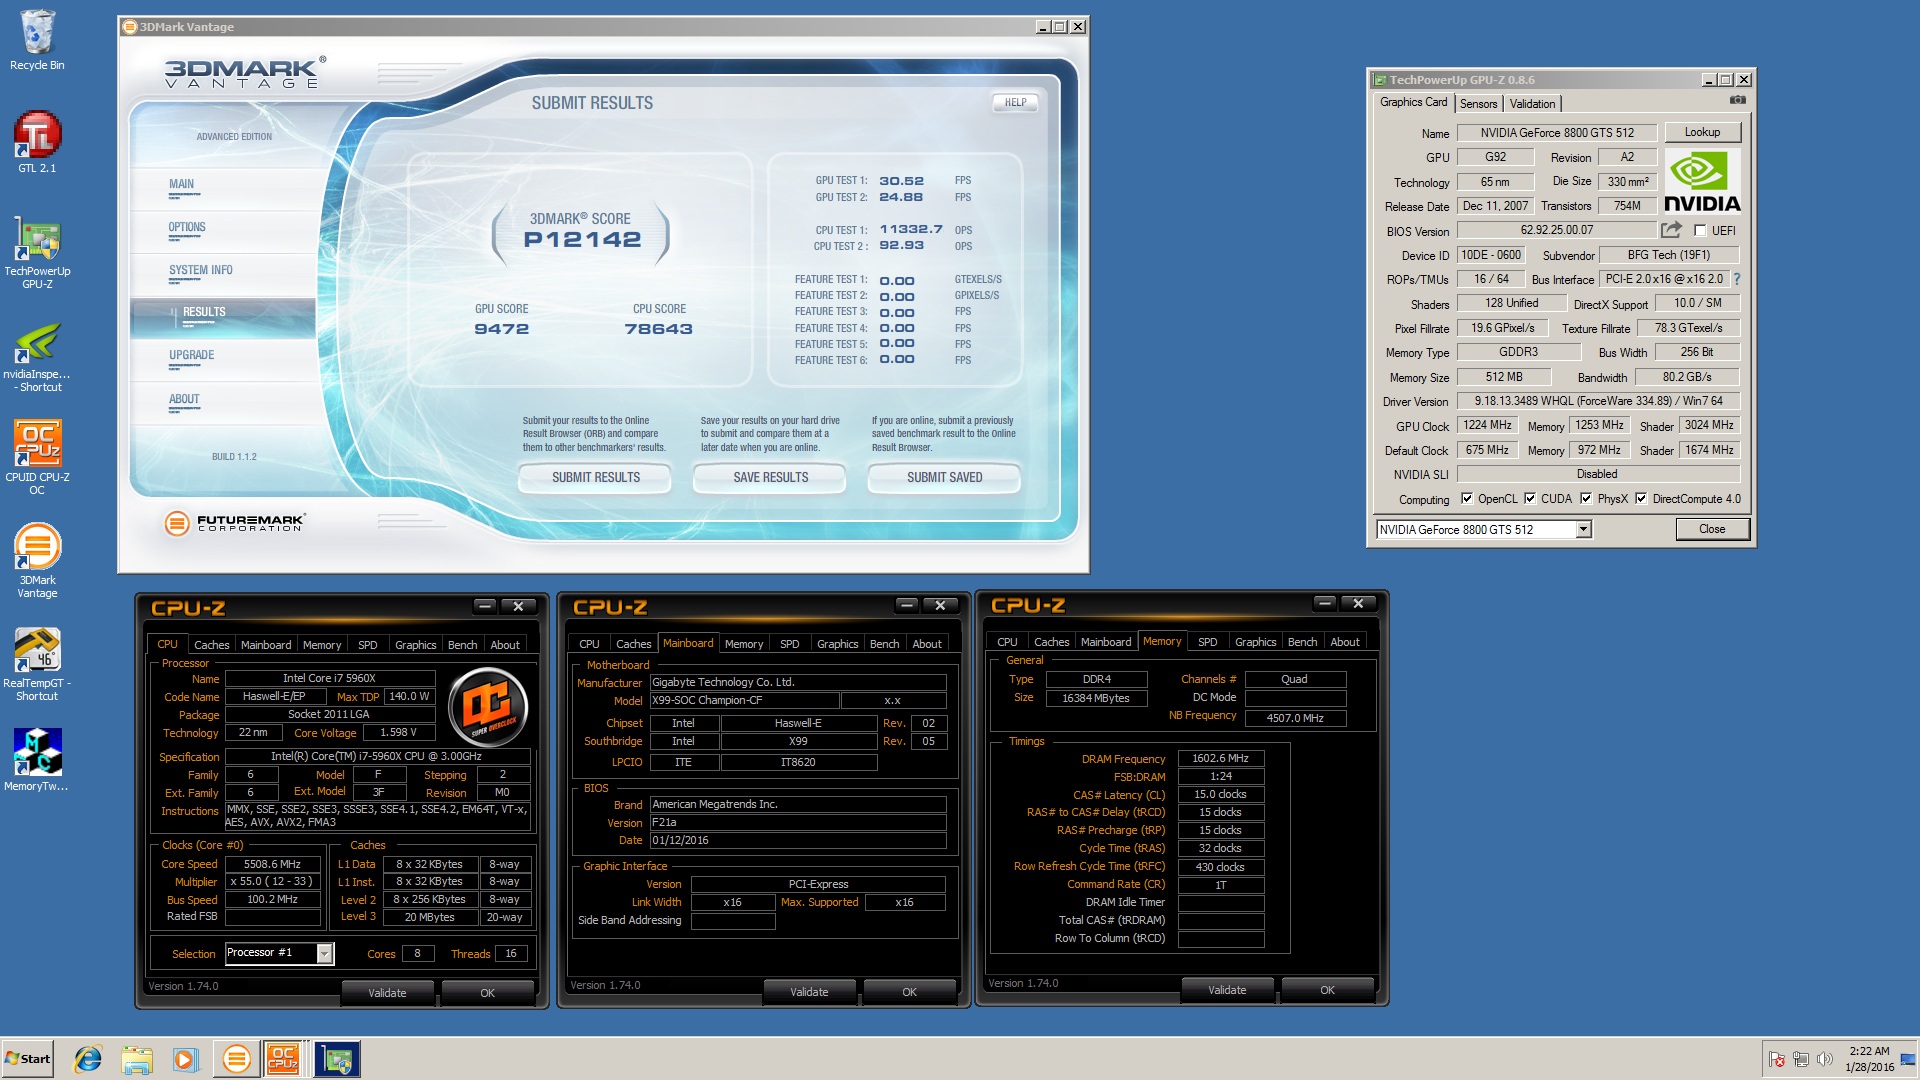The width and height of the screenshot is (1920, 1080).
Task: Click the SAVE RESULTS button
Action: [x=770, y=477]
